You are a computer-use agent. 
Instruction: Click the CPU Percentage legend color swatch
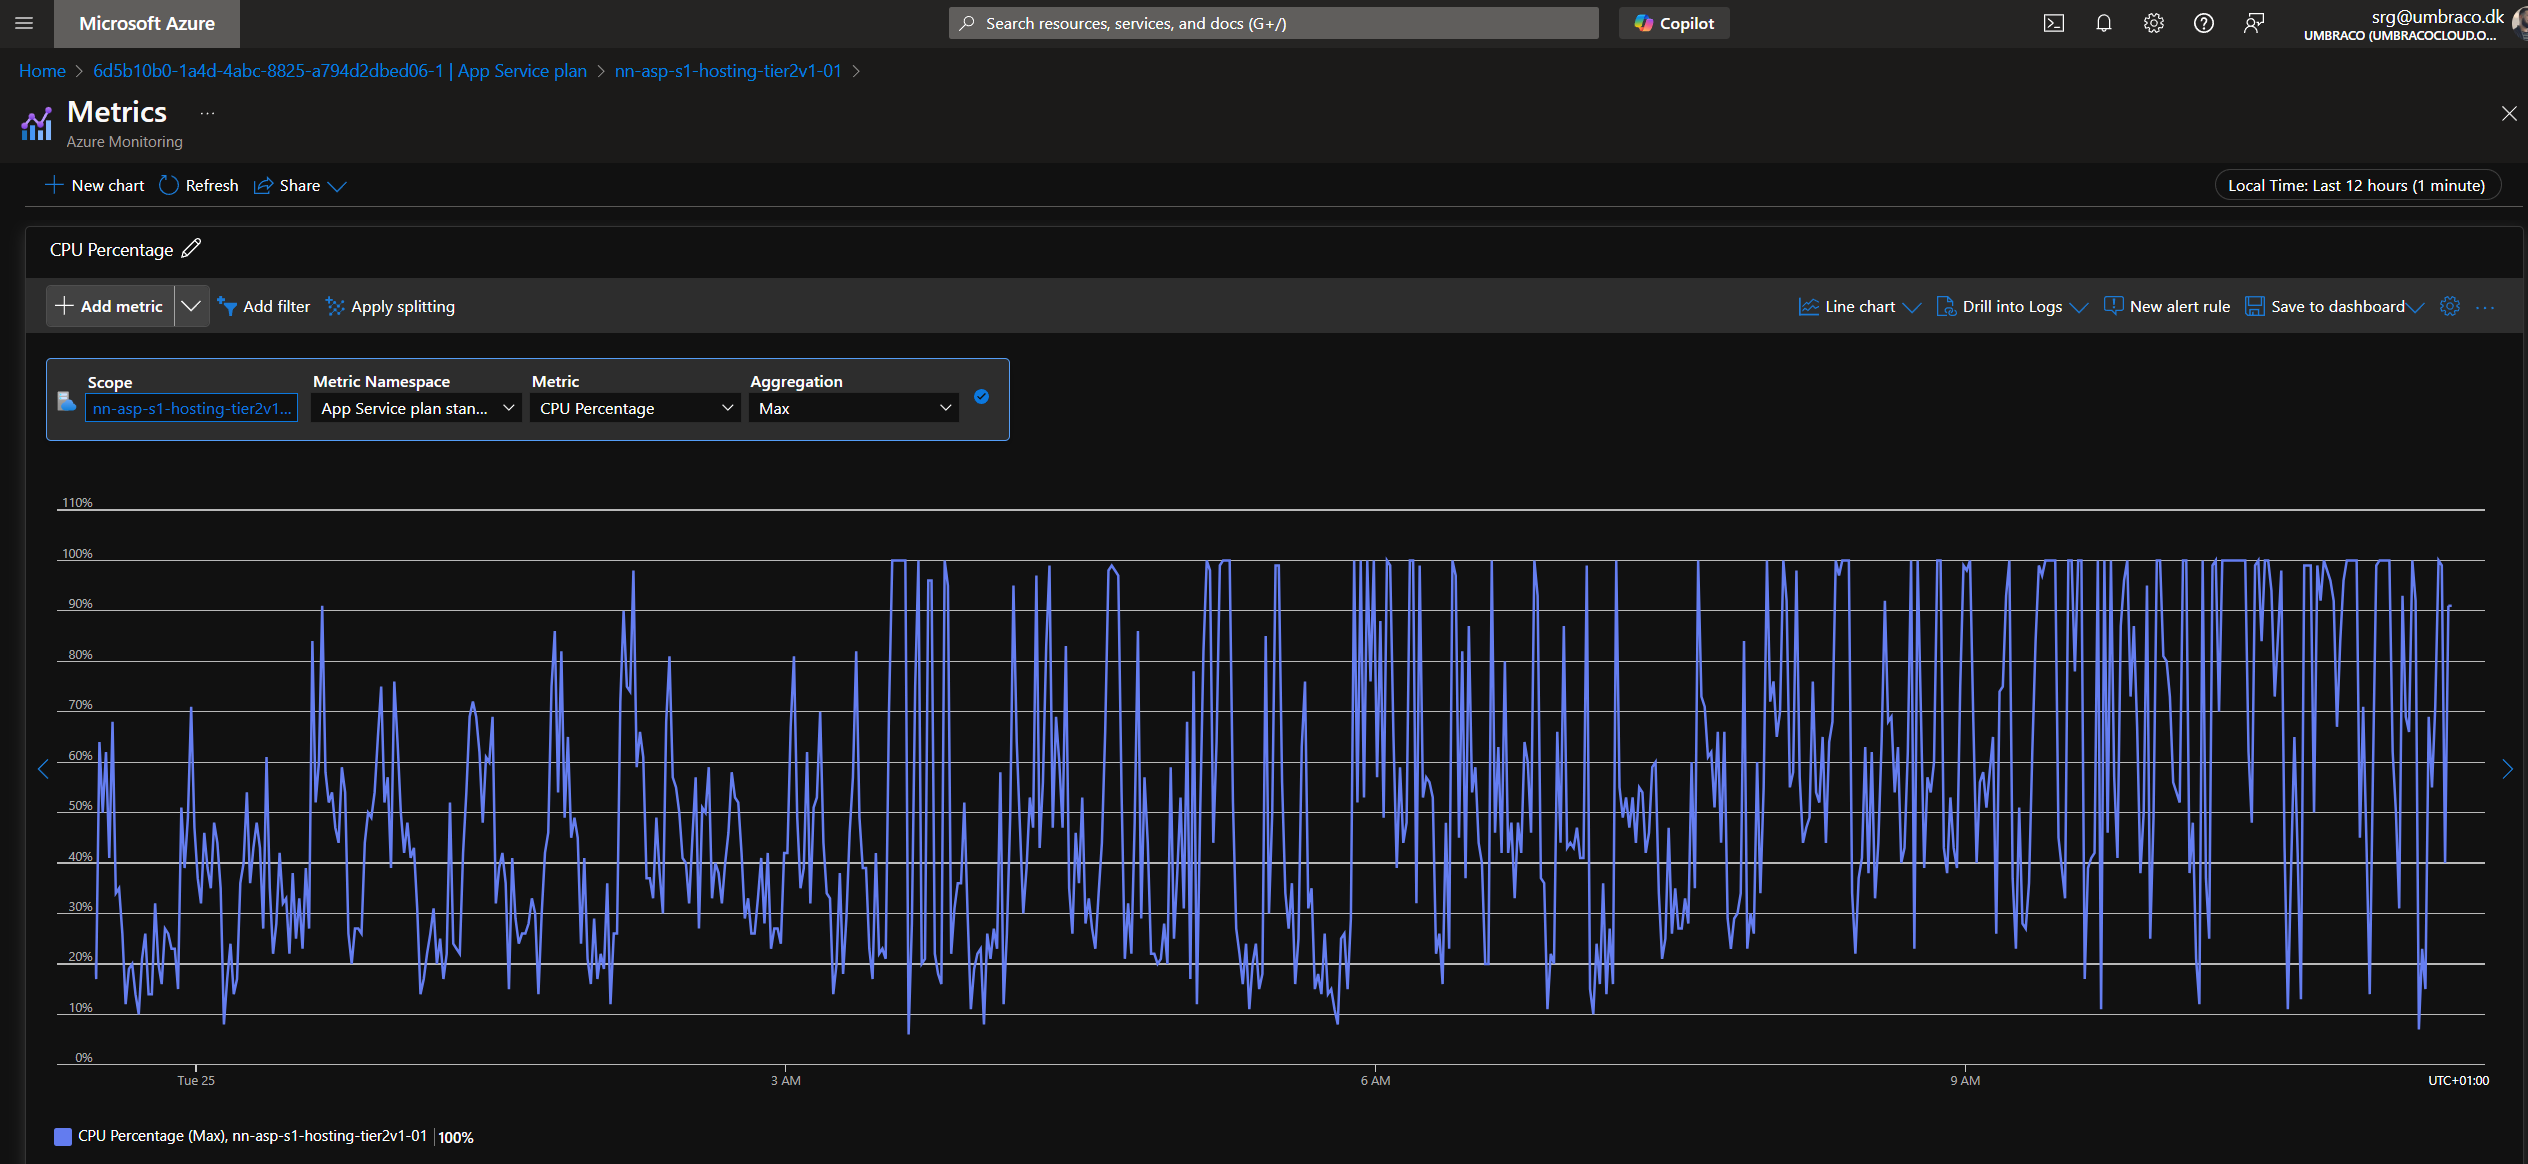[63, 1136]
